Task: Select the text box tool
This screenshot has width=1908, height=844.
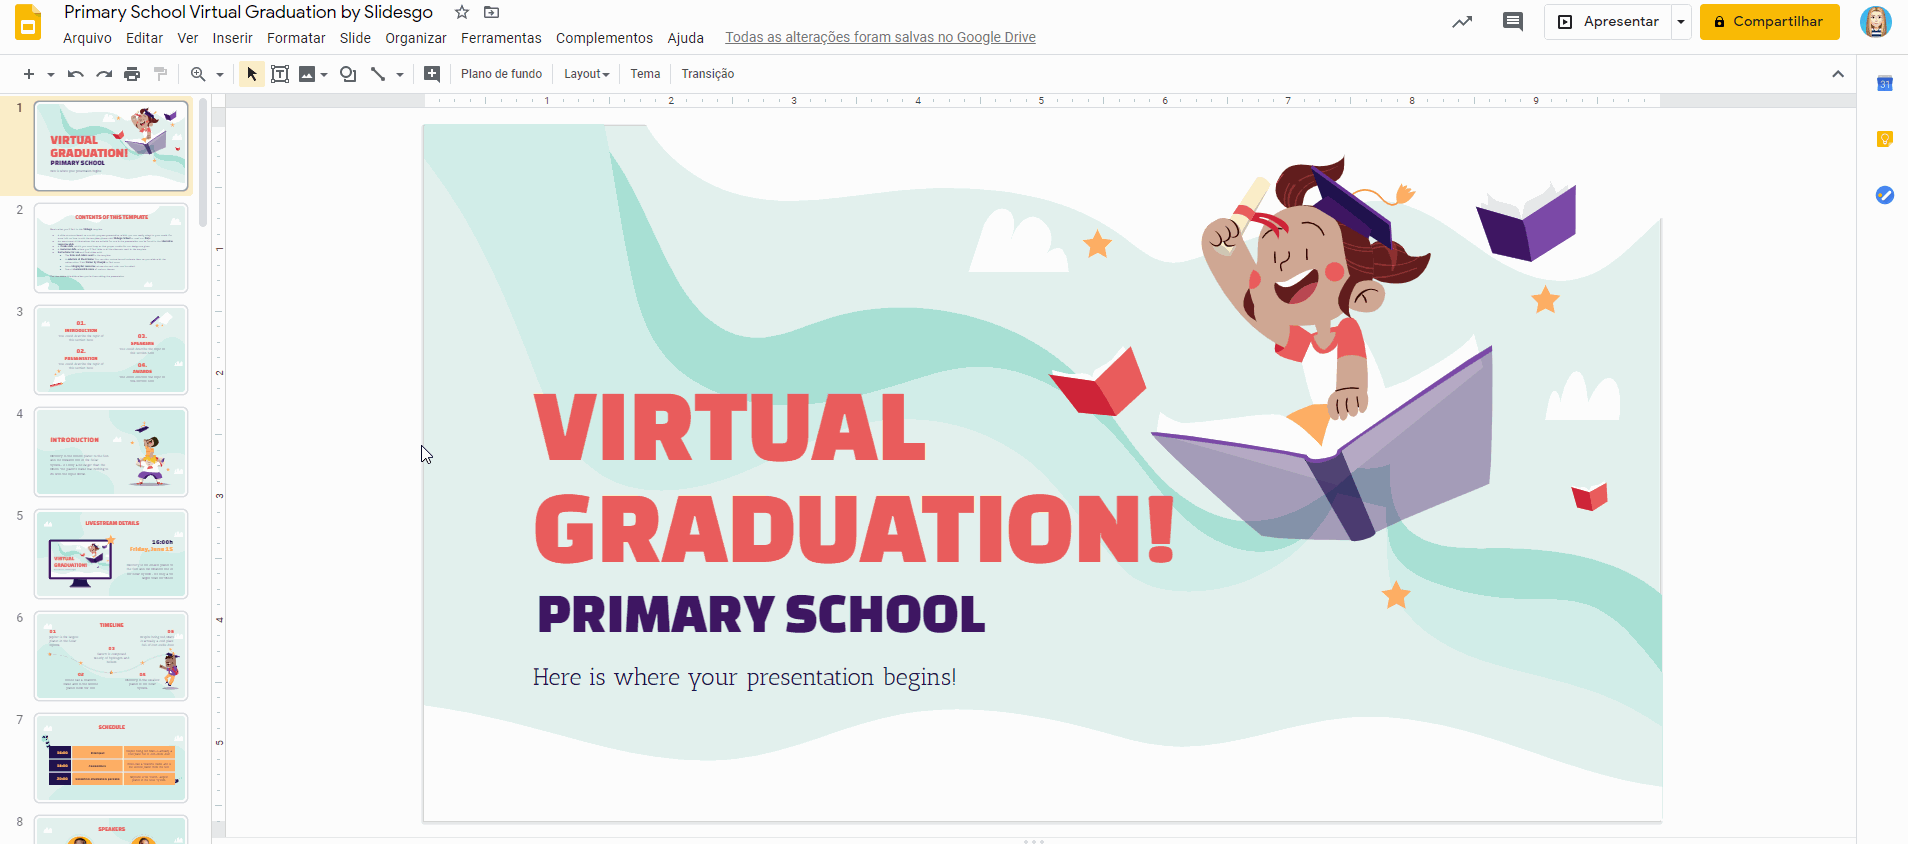Action: pyautogui.click(x=280, y=74)
